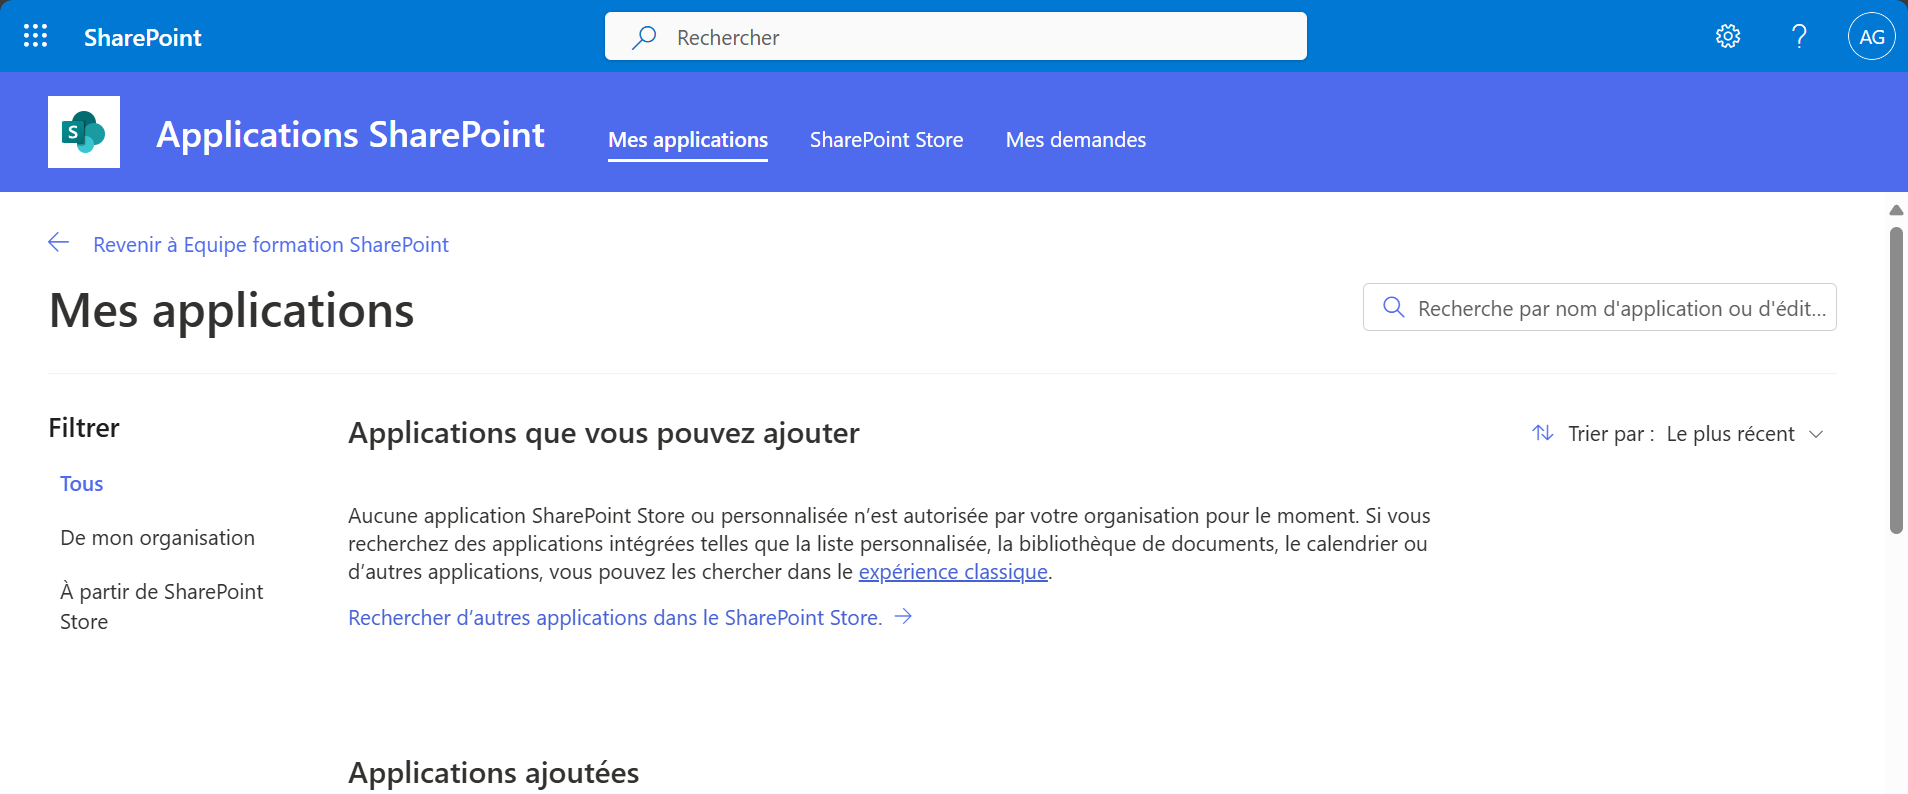The image size is (1908, 794).
Task: Filter by 'Tous'
Action: 82,484
